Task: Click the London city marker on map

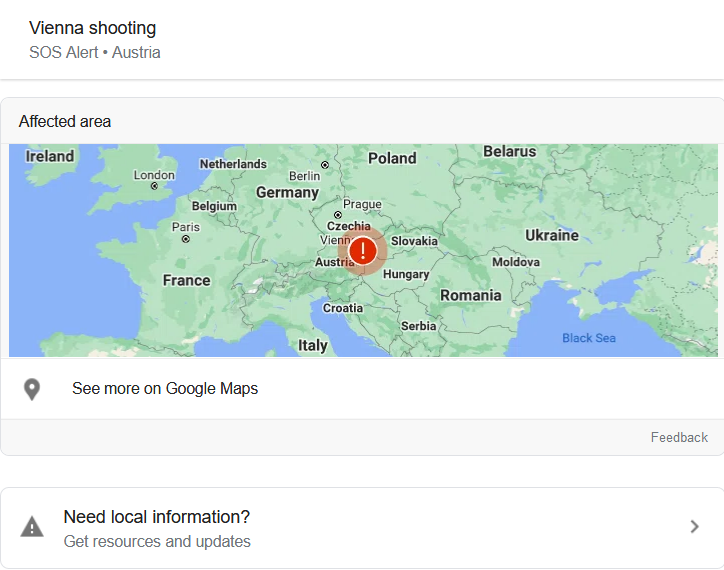Action: click(x=154, y=187)
